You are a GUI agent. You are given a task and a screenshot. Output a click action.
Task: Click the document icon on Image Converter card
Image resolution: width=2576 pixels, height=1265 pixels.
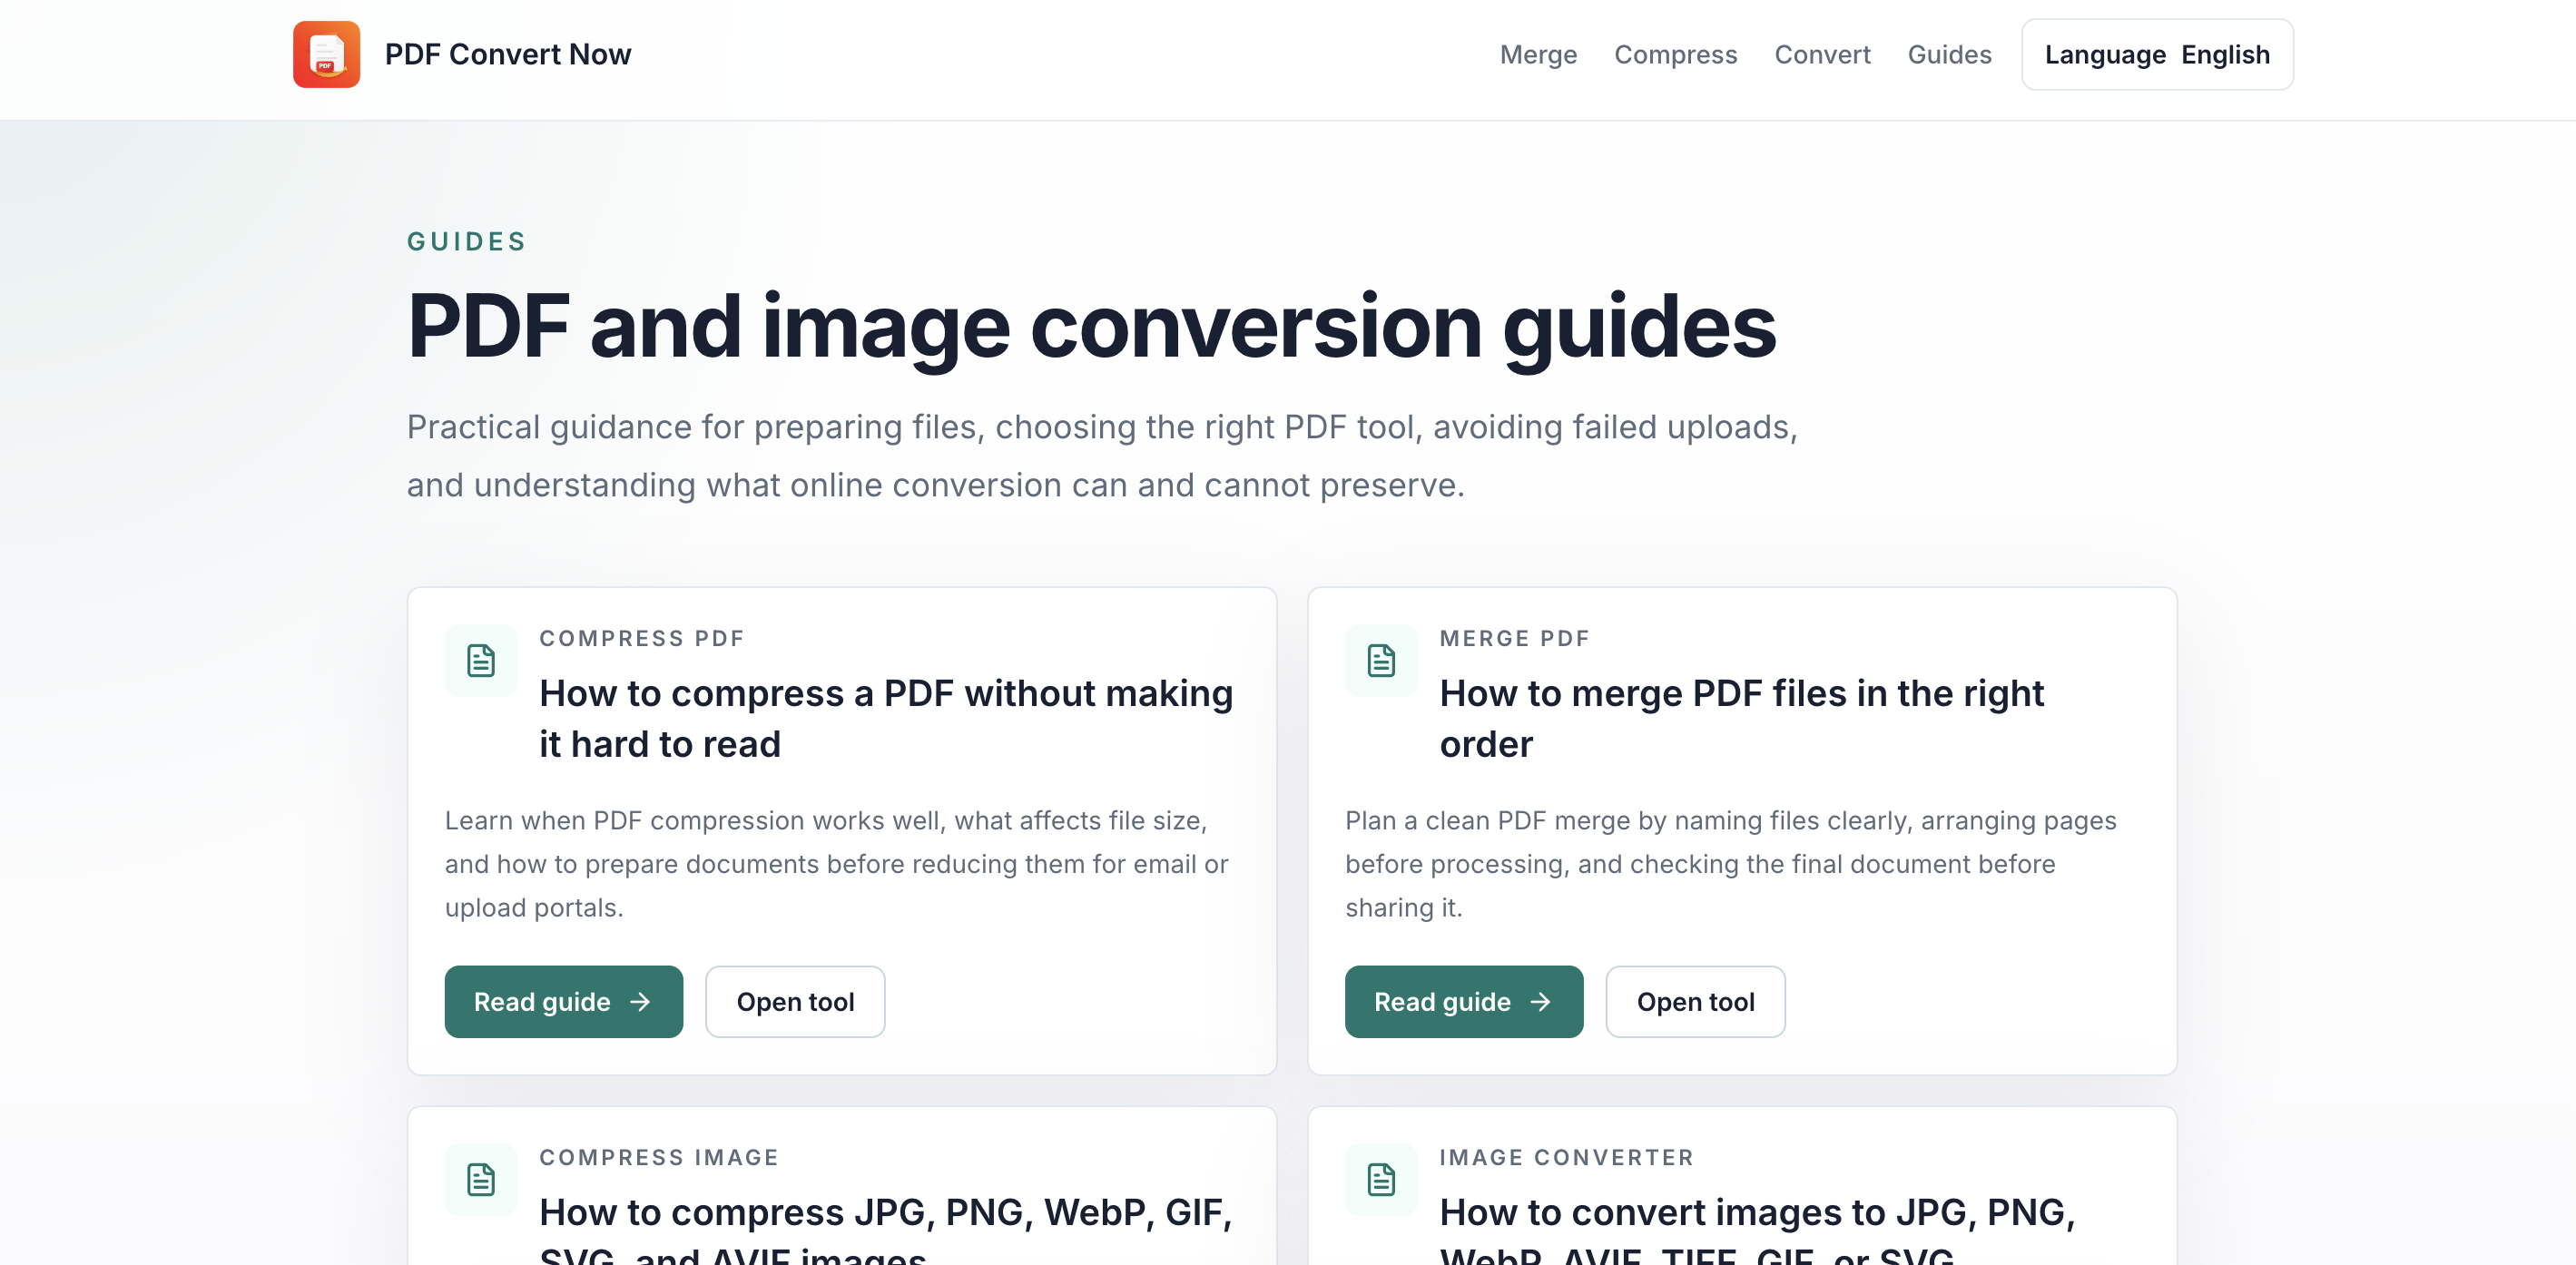coord(1381,1179)
